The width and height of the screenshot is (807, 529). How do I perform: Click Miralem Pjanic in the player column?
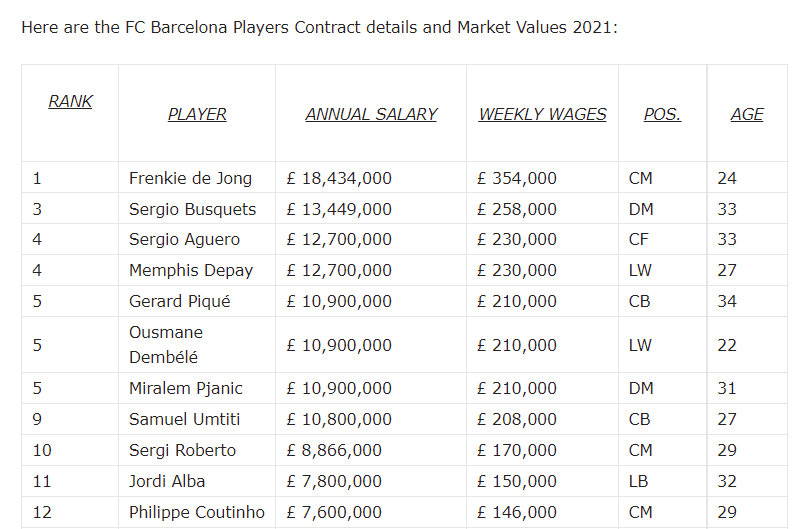click(185, 388)
